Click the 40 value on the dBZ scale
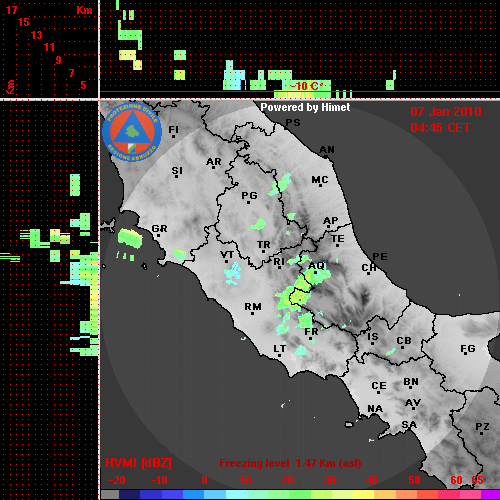 (372, 480)
